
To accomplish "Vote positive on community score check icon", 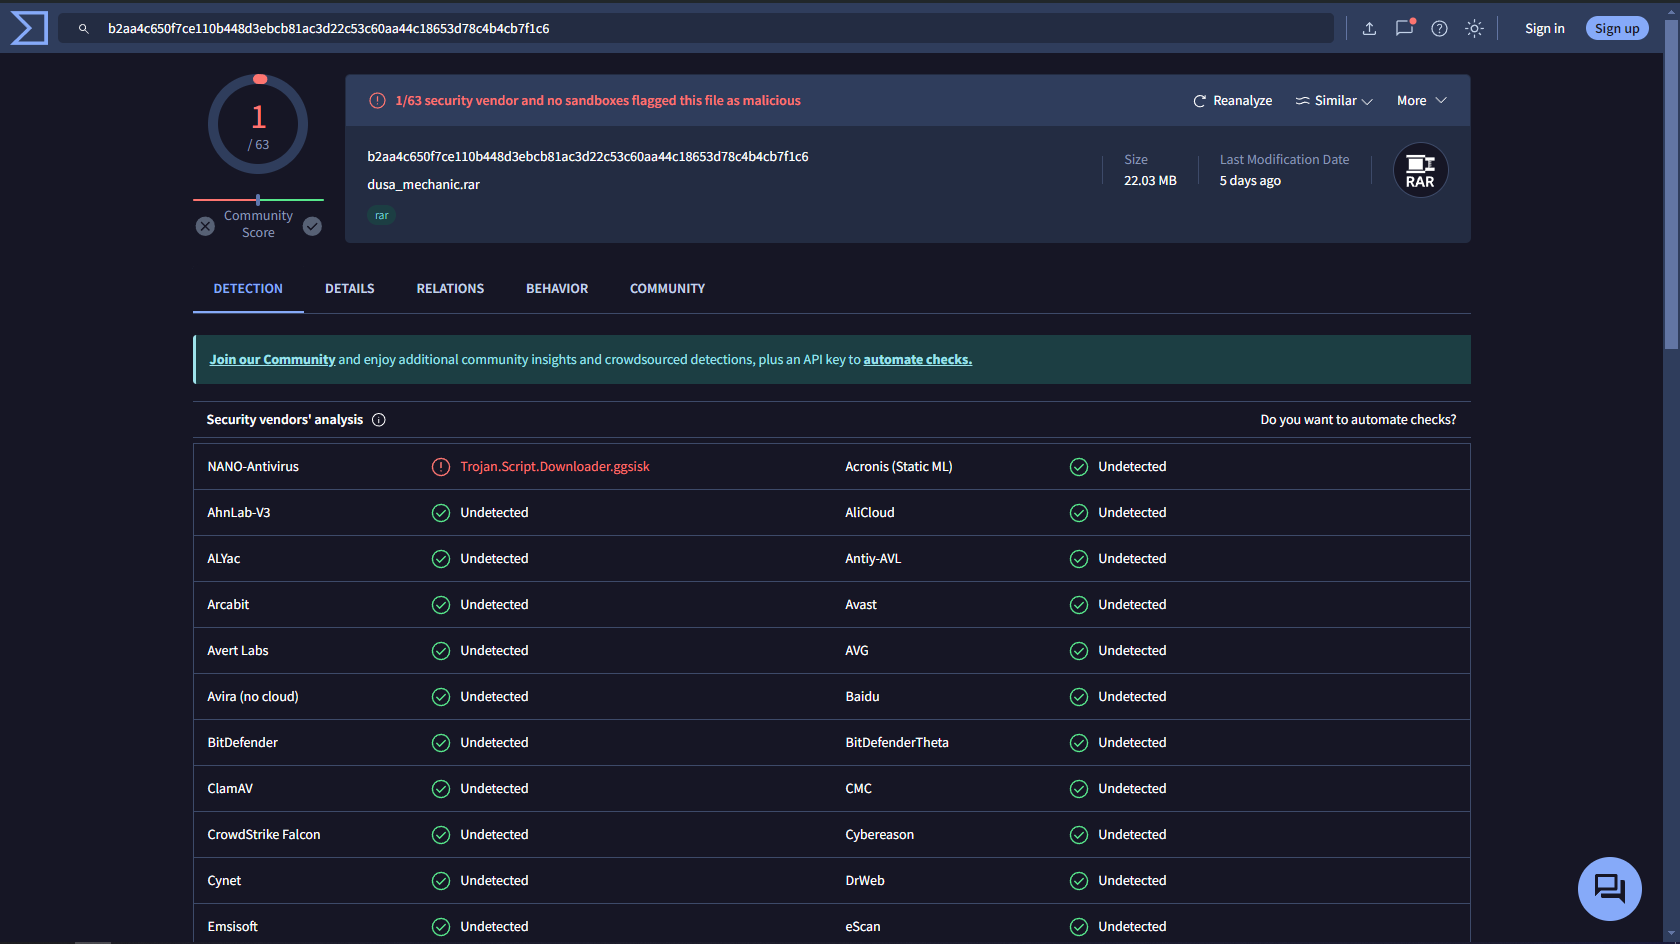I will click(x=312, y=226).
